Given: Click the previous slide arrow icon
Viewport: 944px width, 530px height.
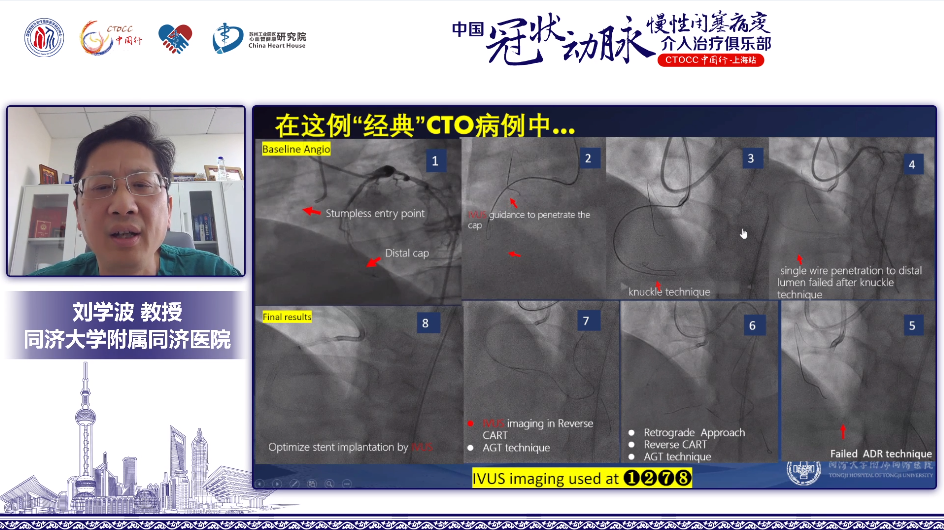Looking at the screenshot, I should coord(261,482).
